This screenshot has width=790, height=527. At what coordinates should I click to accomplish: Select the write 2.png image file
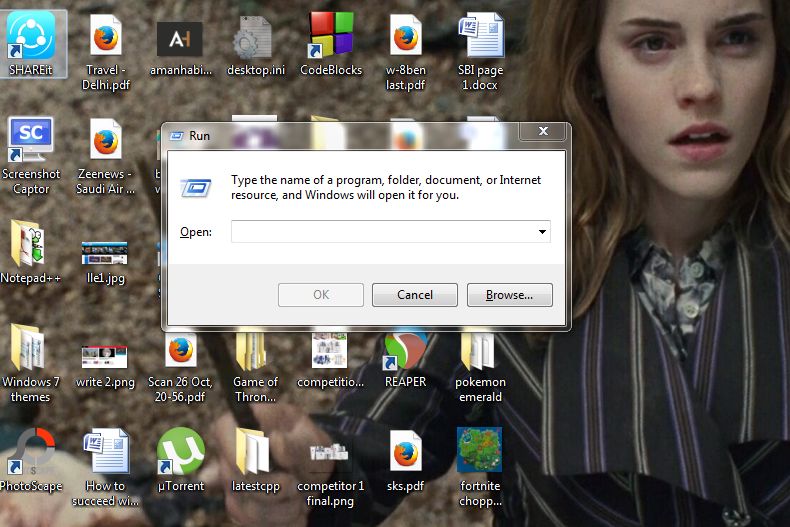[x=105, y=367]
